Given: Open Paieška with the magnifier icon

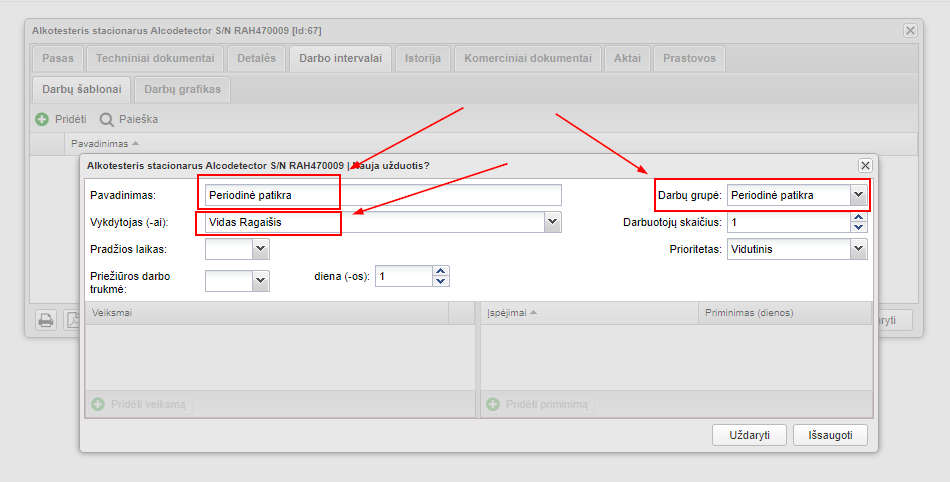Looking at the screenshot, I should [106, 119].
